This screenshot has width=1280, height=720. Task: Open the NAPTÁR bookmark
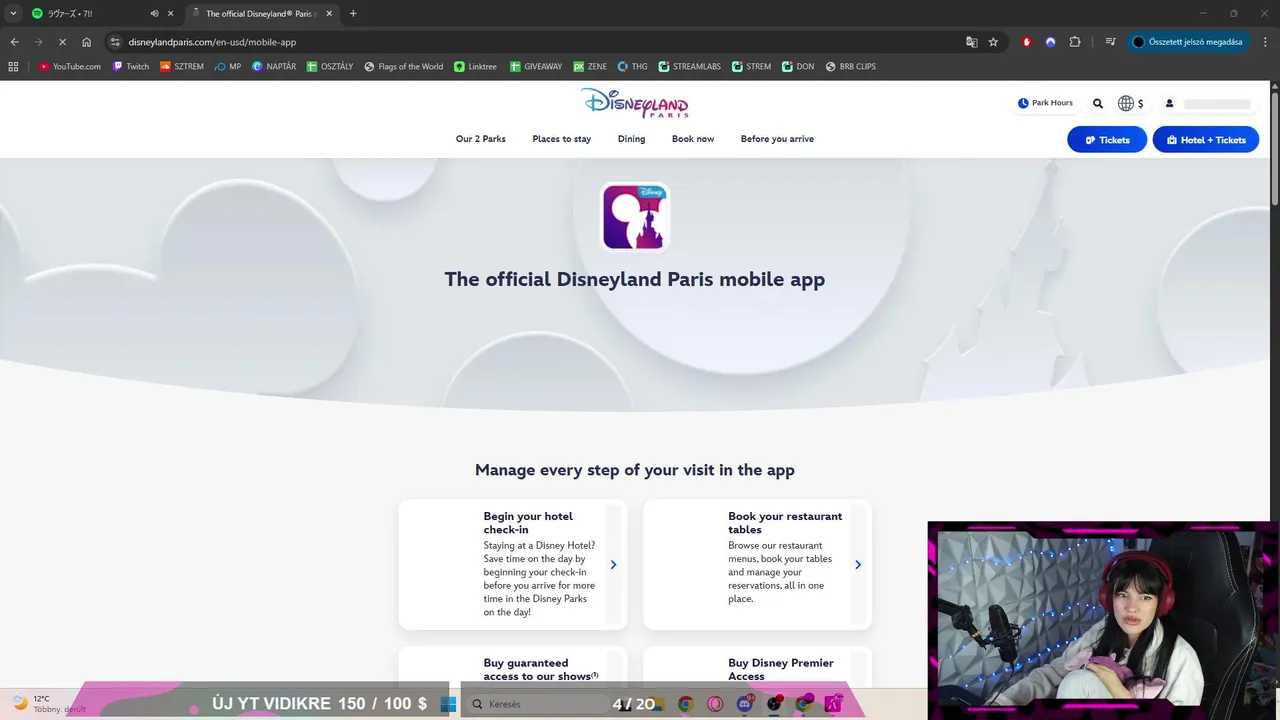[274, 66]
